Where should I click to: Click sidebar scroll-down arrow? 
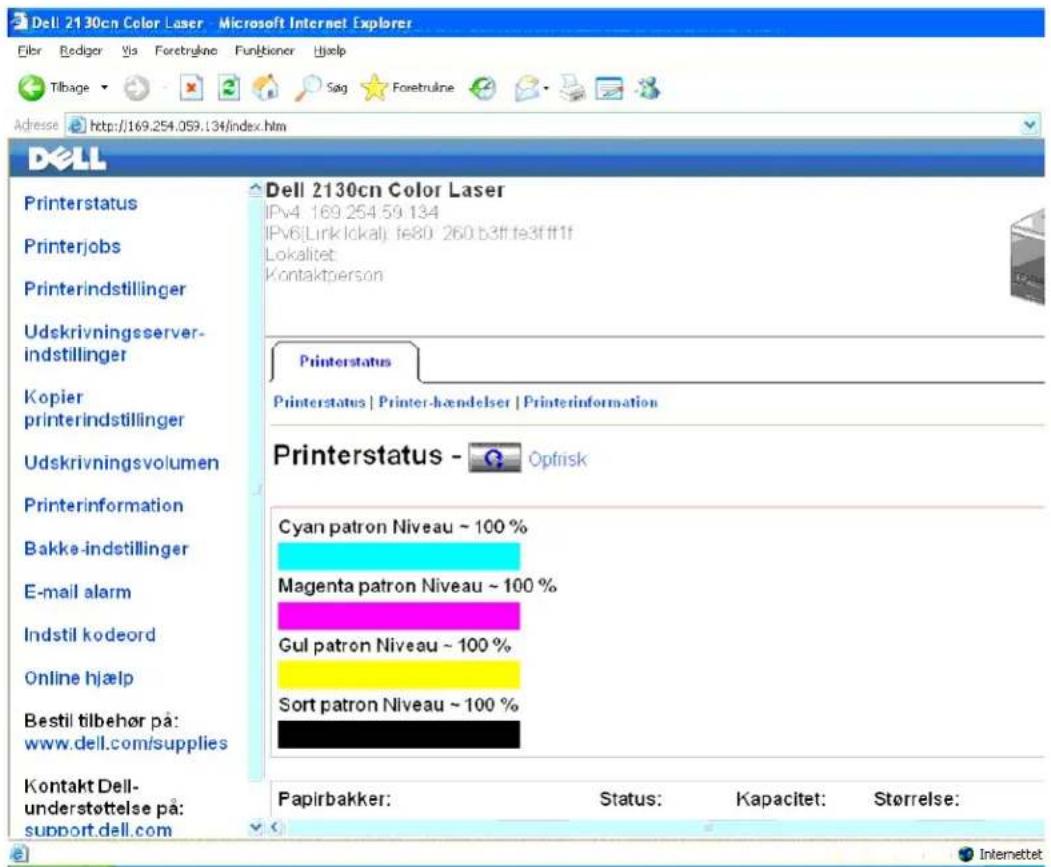pyautogui.click(x=255, y=827)
